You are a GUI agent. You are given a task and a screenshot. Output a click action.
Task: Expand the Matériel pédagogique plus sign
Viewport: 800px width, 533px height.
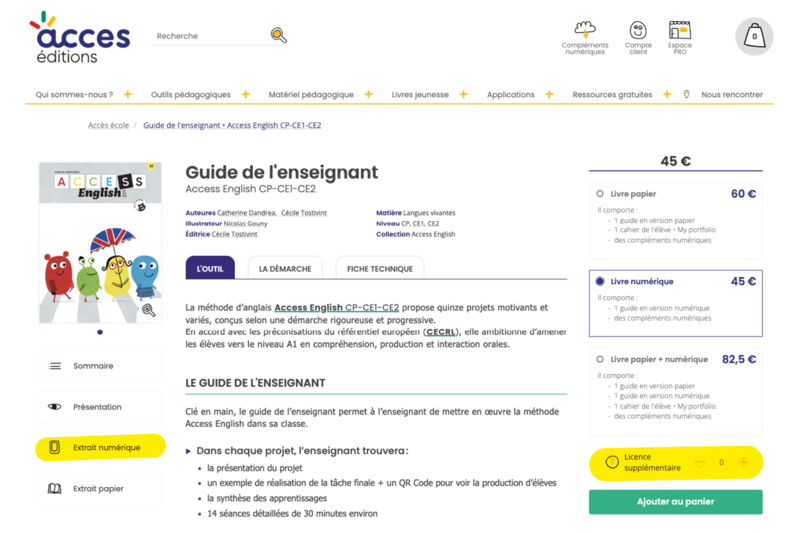(x=368, y=94)
